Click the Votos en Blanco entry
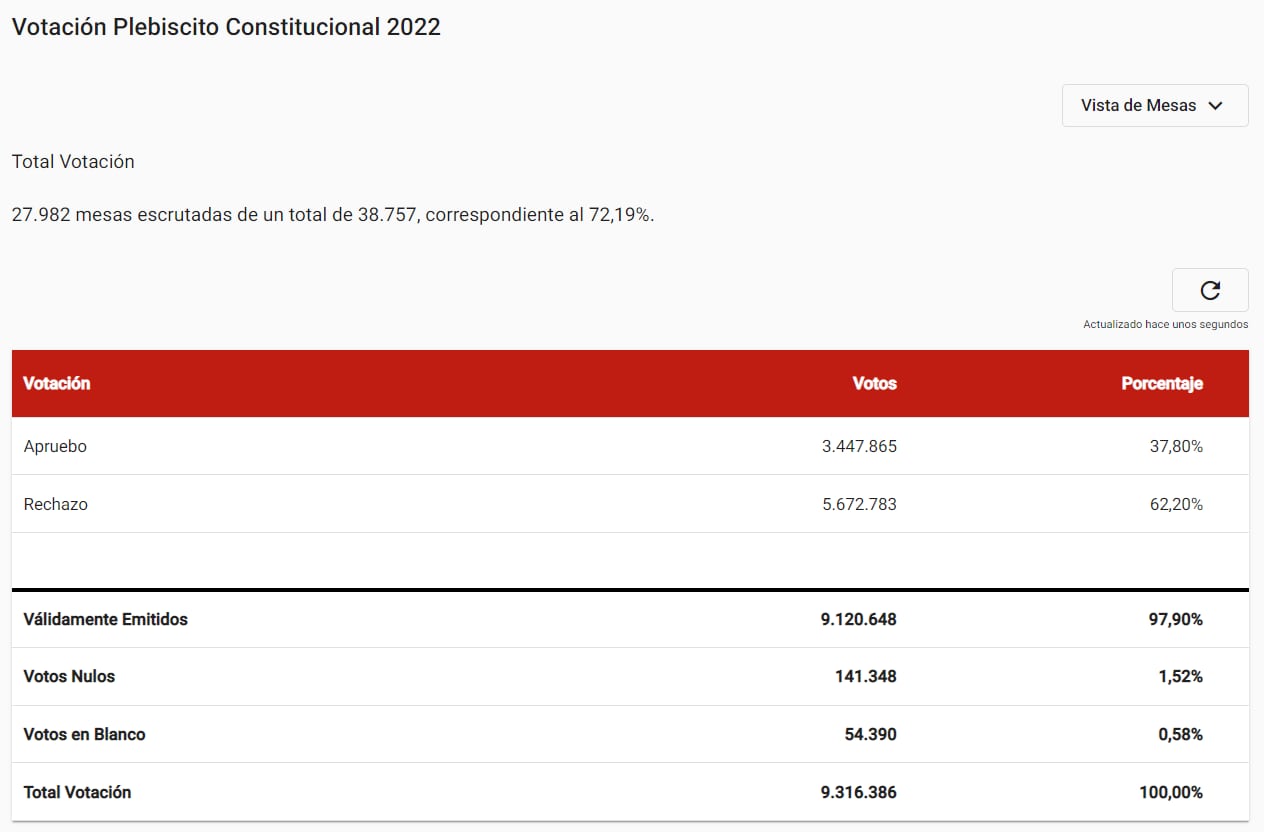The image size is (1264, 832). [630, 734]
